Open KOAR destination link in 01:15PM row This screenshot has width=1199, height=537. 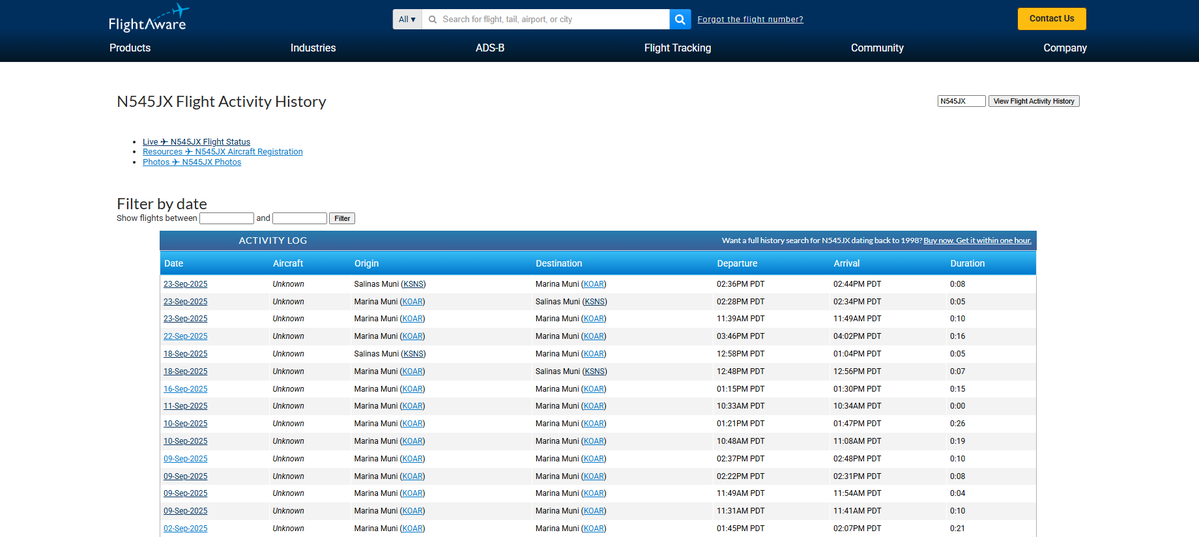(x=594, y=389)
